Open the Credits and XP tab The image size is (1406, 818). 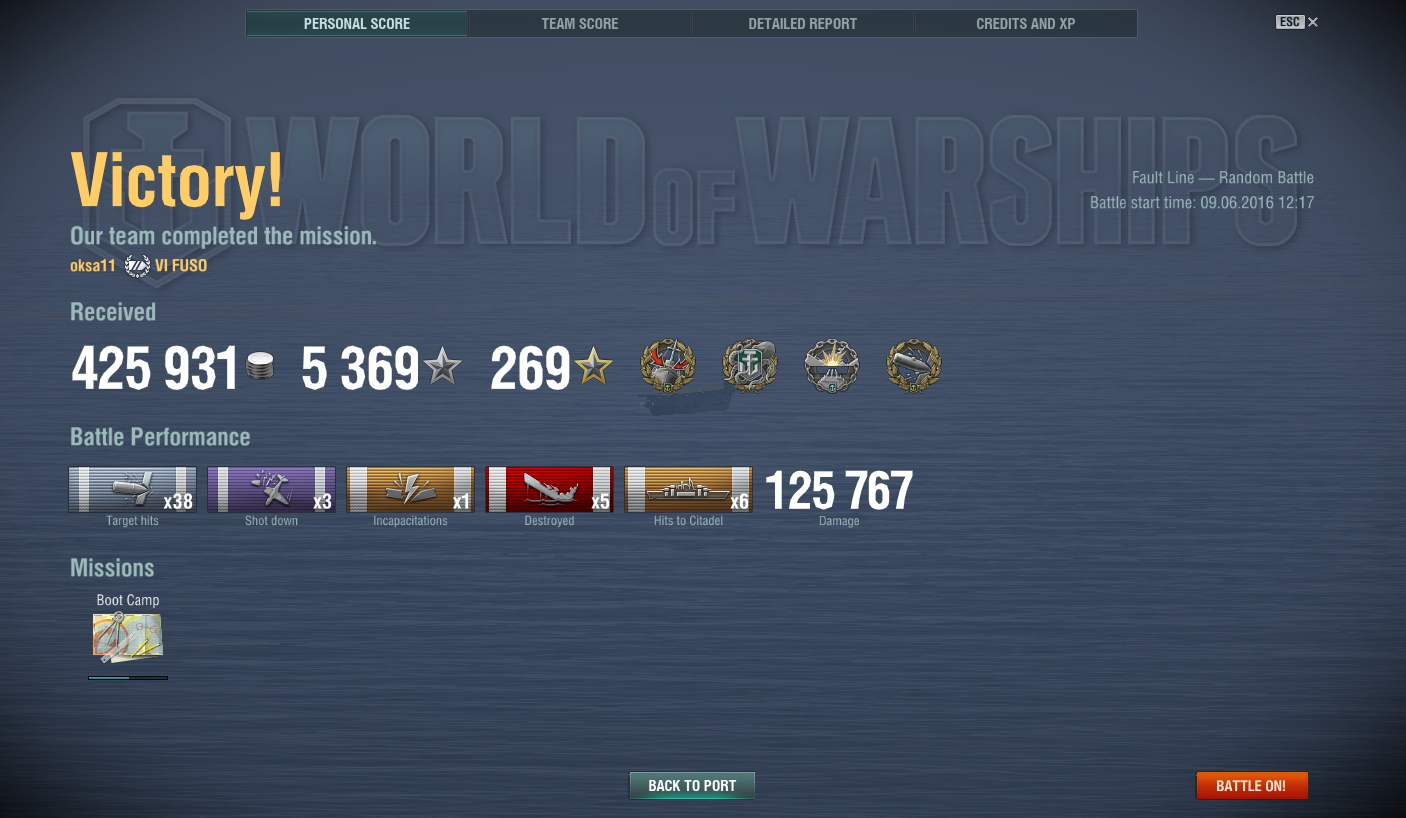pyautogui.click(x=1026, y=23)
